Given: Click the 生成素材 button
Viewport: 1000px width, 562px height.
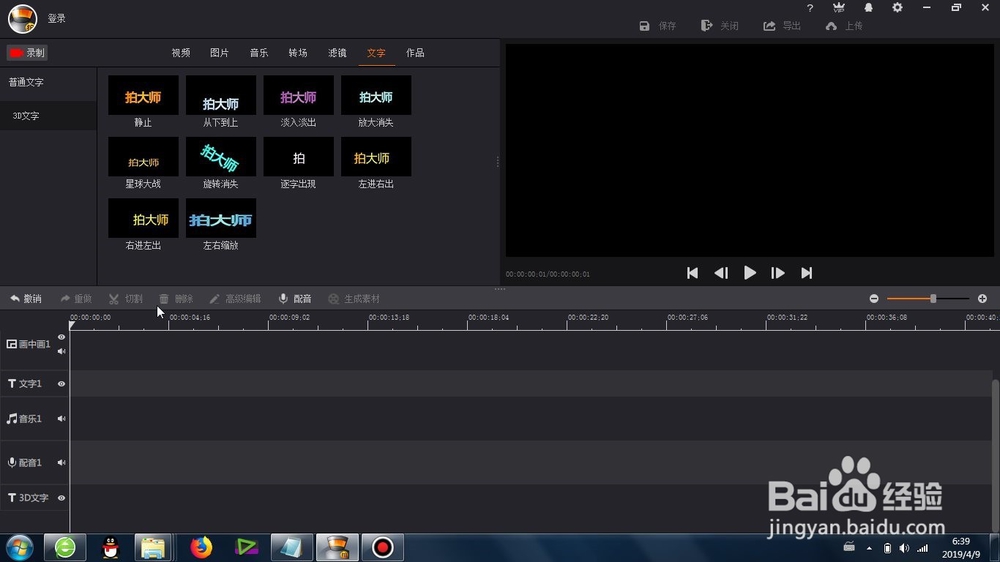Looking at the screenshot, I should pyautogui.click(x=354, y=299).
